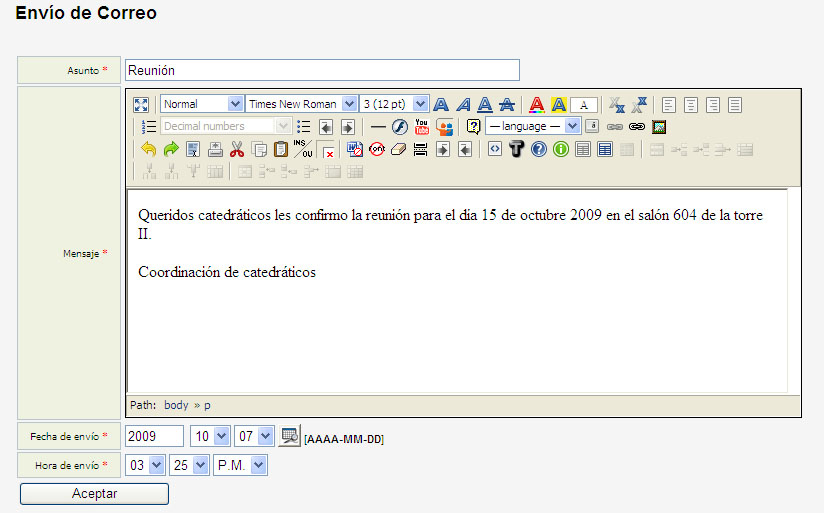The width and height of the screenshot is (824, 513).
Task: Click the insert table icon
Action: [583, 149]
